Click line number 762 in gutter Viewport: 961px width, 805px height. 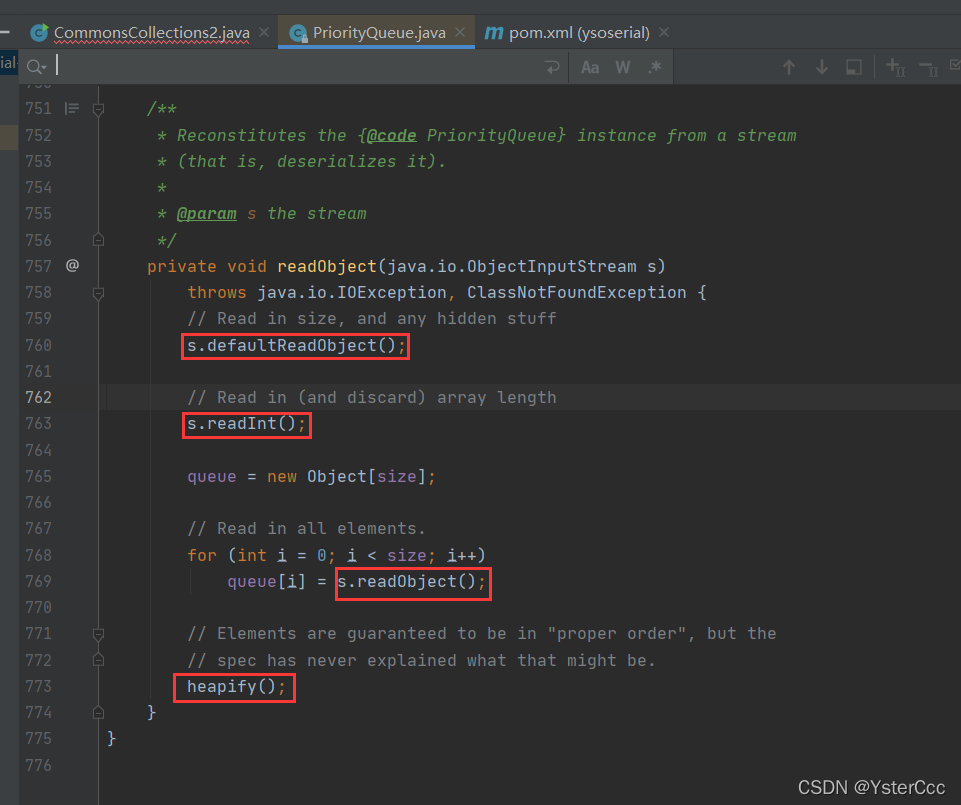click(38, 397)
